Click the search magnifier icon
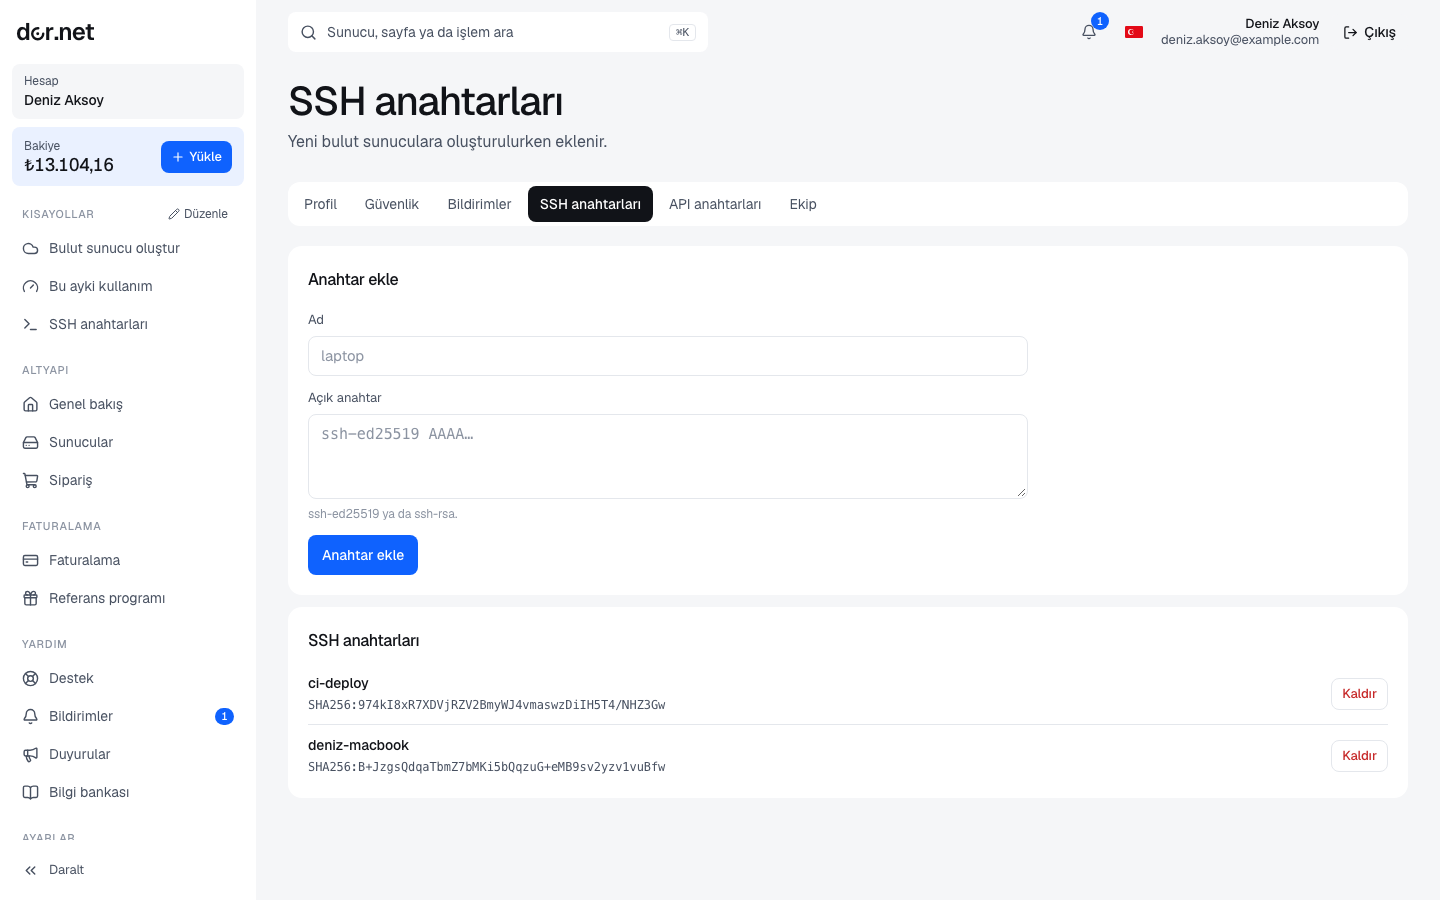This screenshot has width=1440, height=900. pyautogui.click(x=309, y=32)
